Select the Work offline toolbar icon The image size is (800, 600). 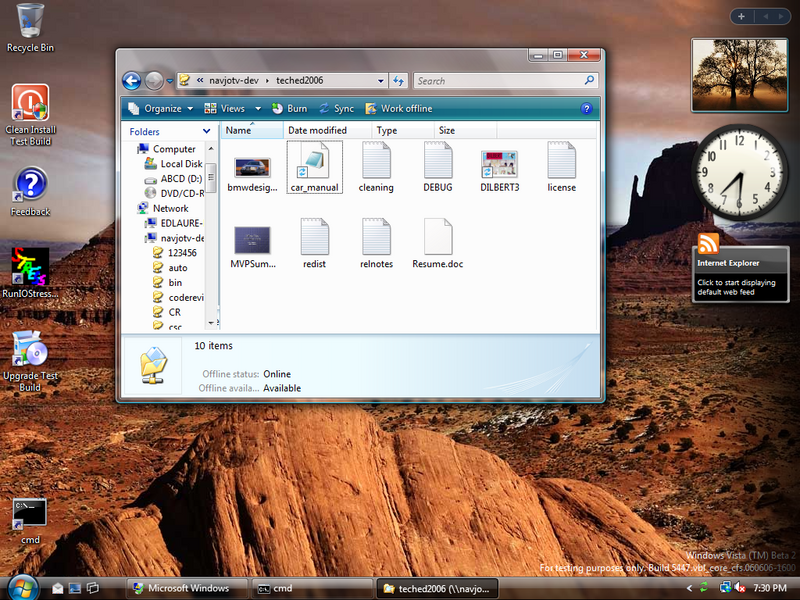pos(369,108)
